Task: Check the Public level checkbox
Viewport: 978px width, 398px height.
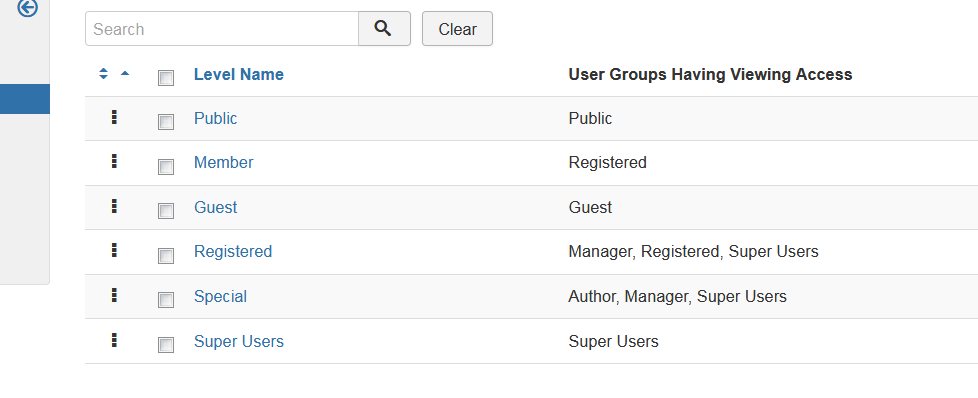Action: click(166, 122)
